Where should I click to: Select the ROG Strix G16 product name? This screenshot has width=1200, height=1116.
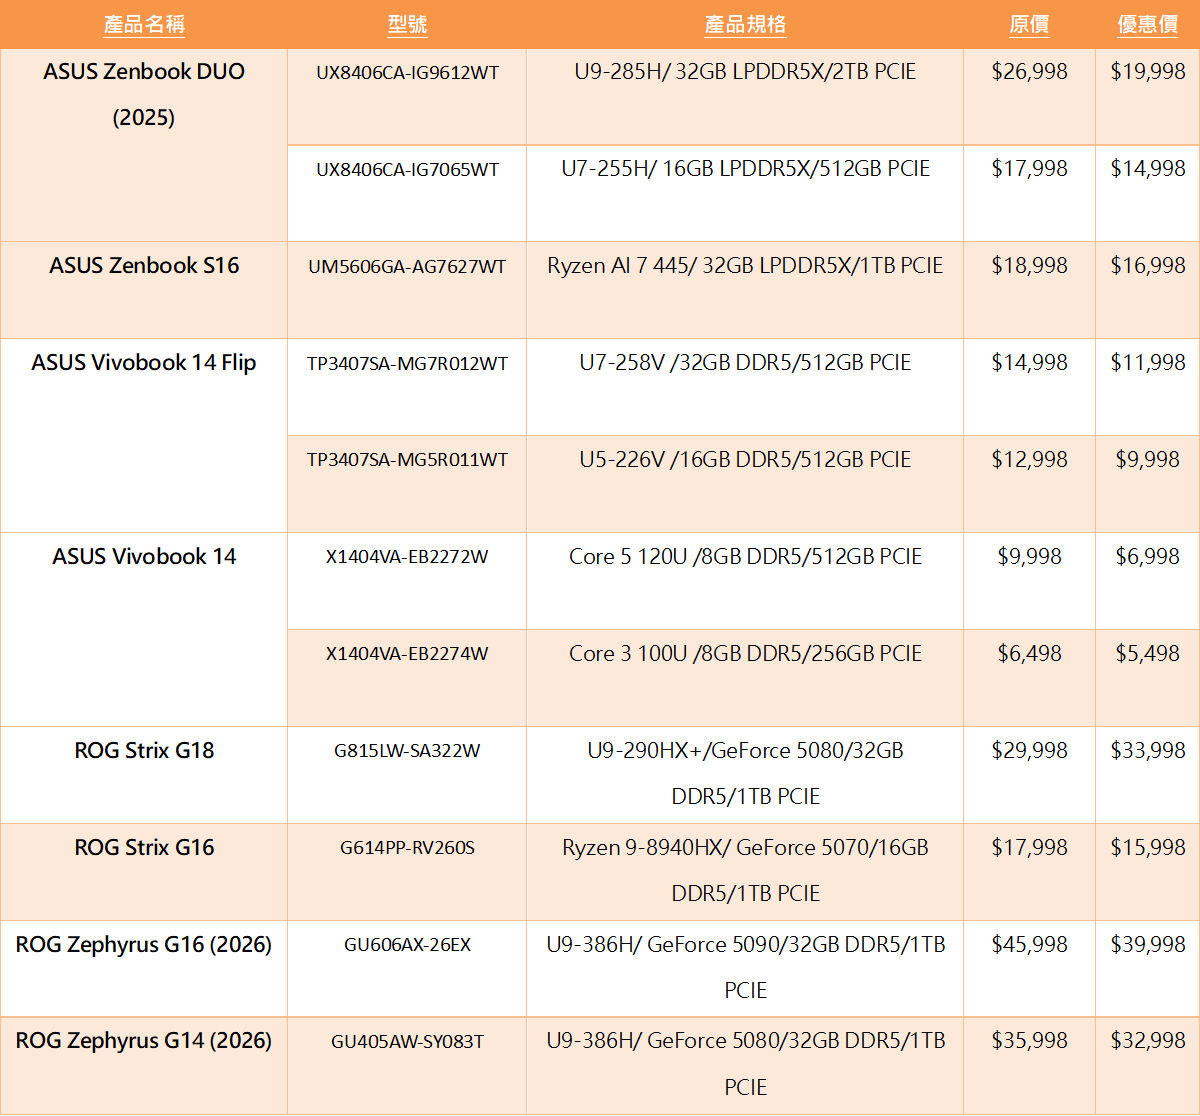click(x=144, y=848)
